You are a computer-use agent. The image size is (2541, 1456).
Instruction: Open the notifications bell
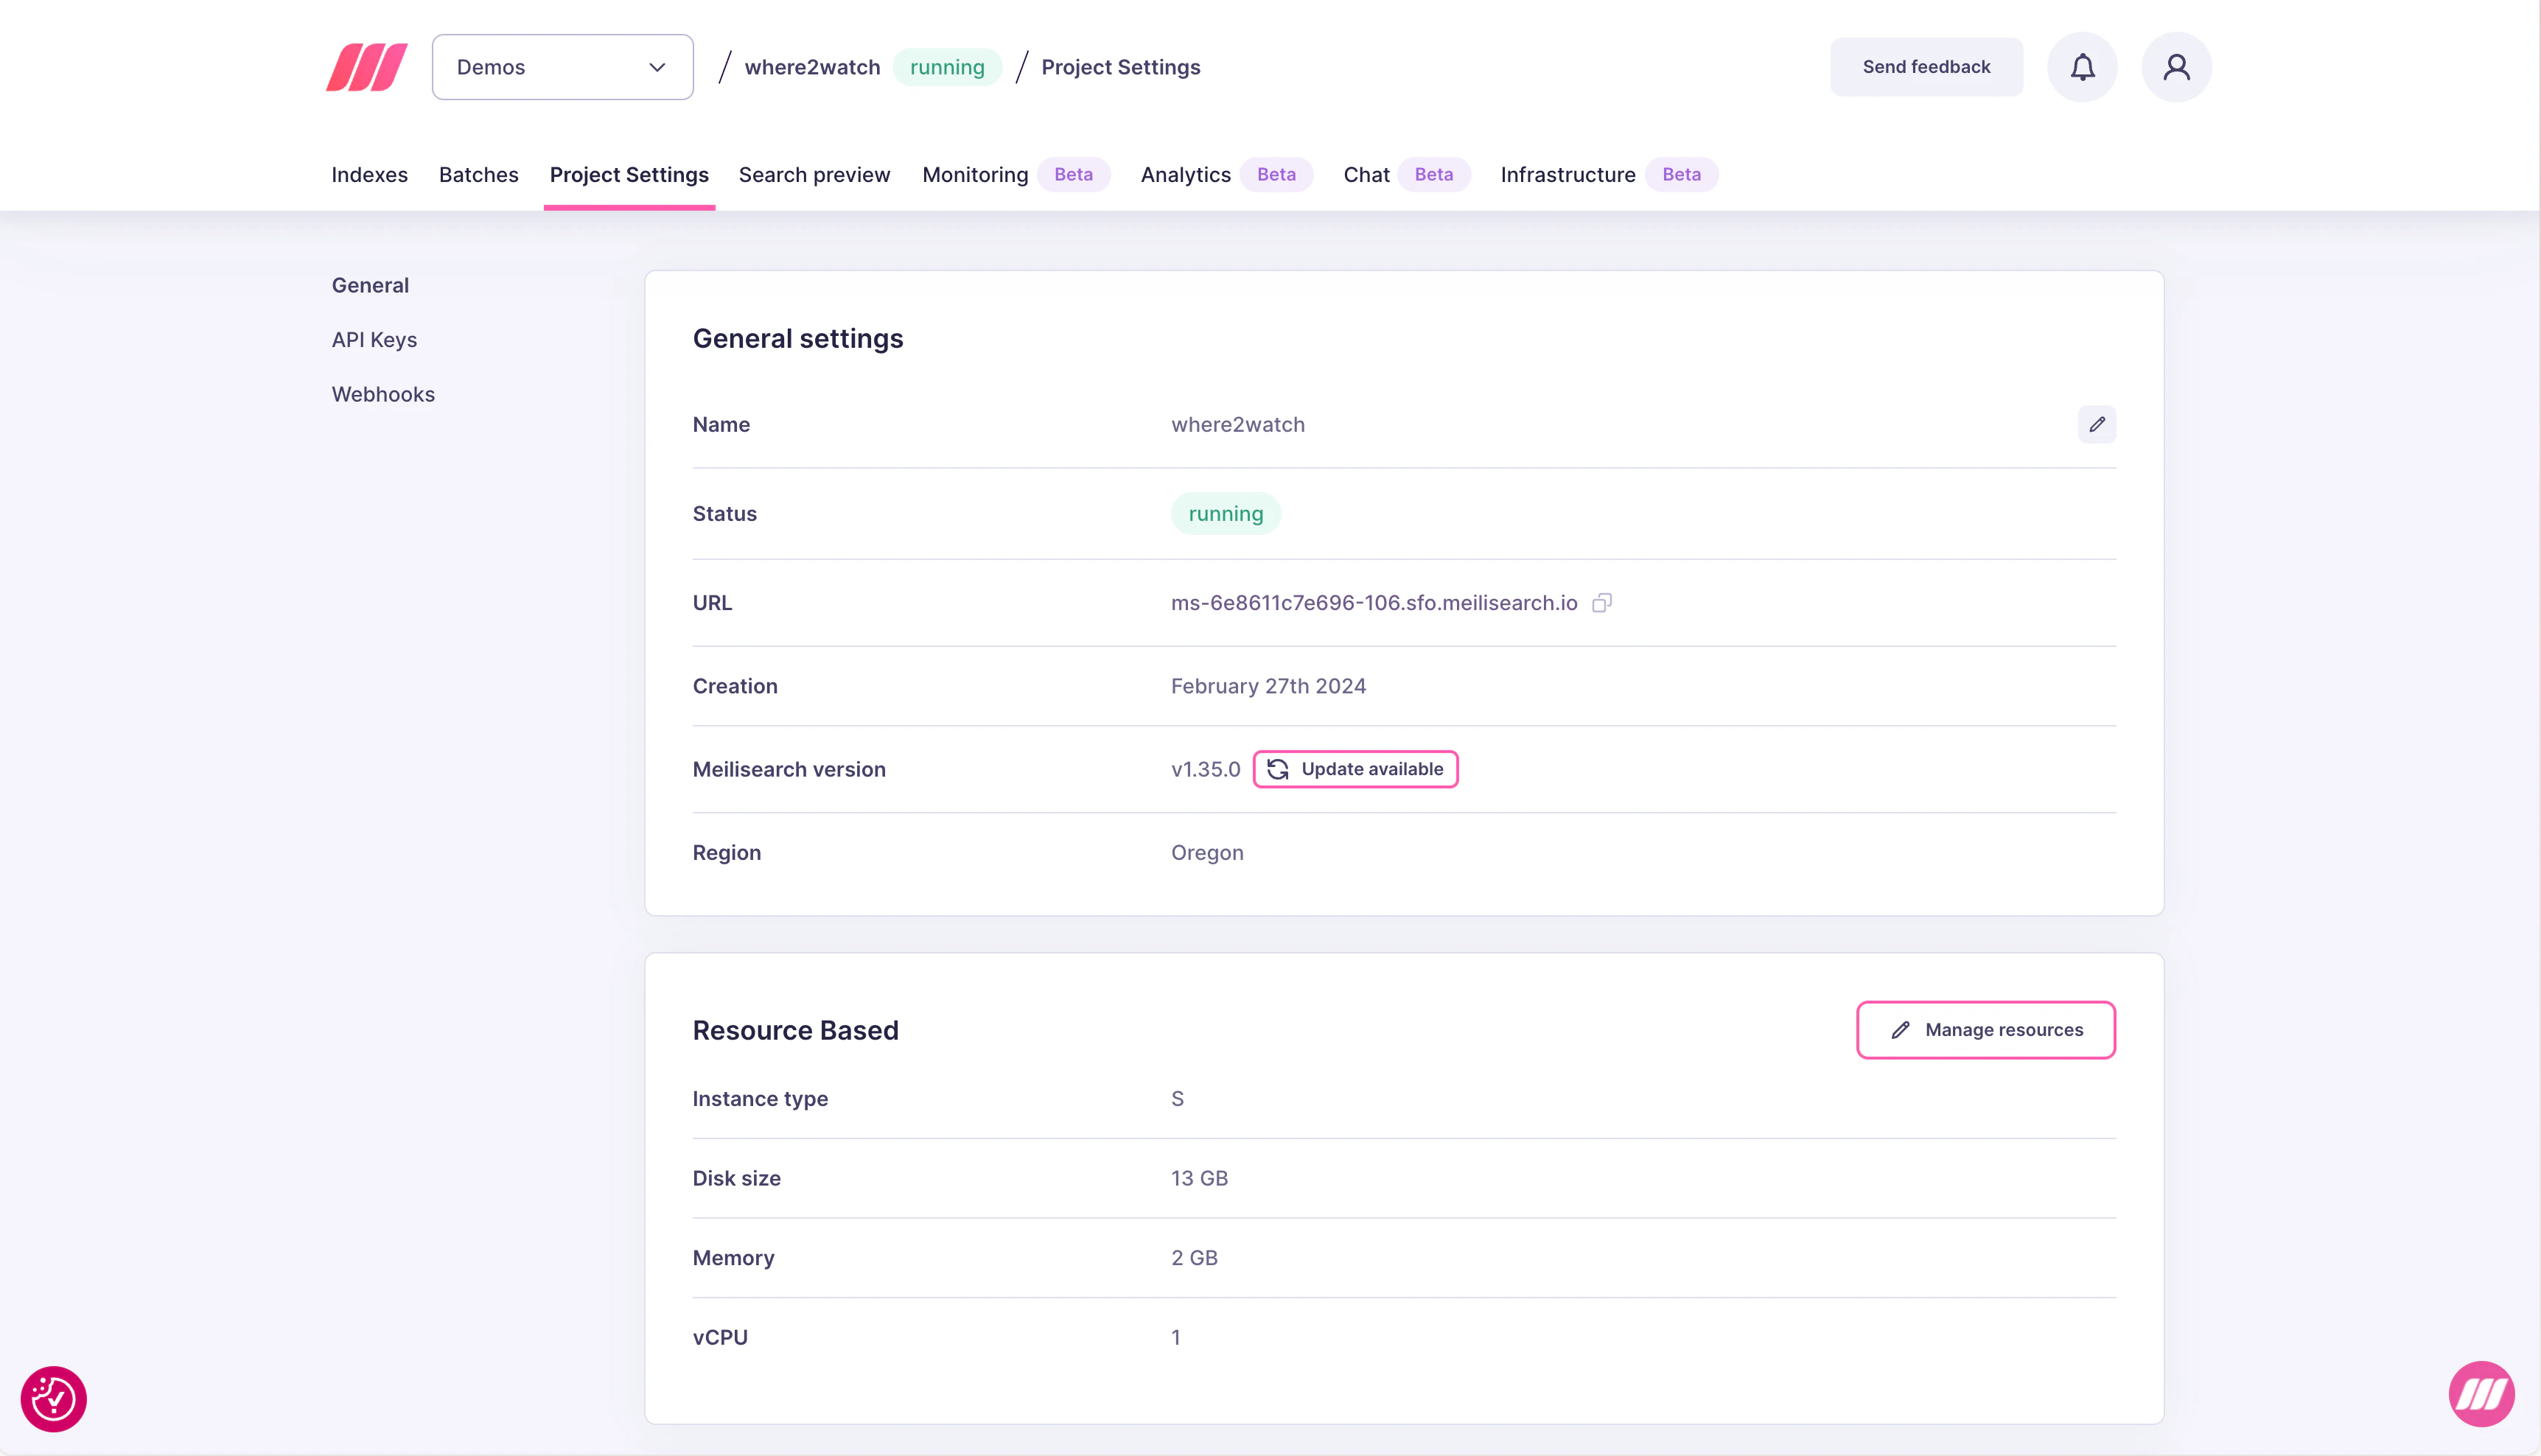pyautogui.click(x=2082, y=66)
